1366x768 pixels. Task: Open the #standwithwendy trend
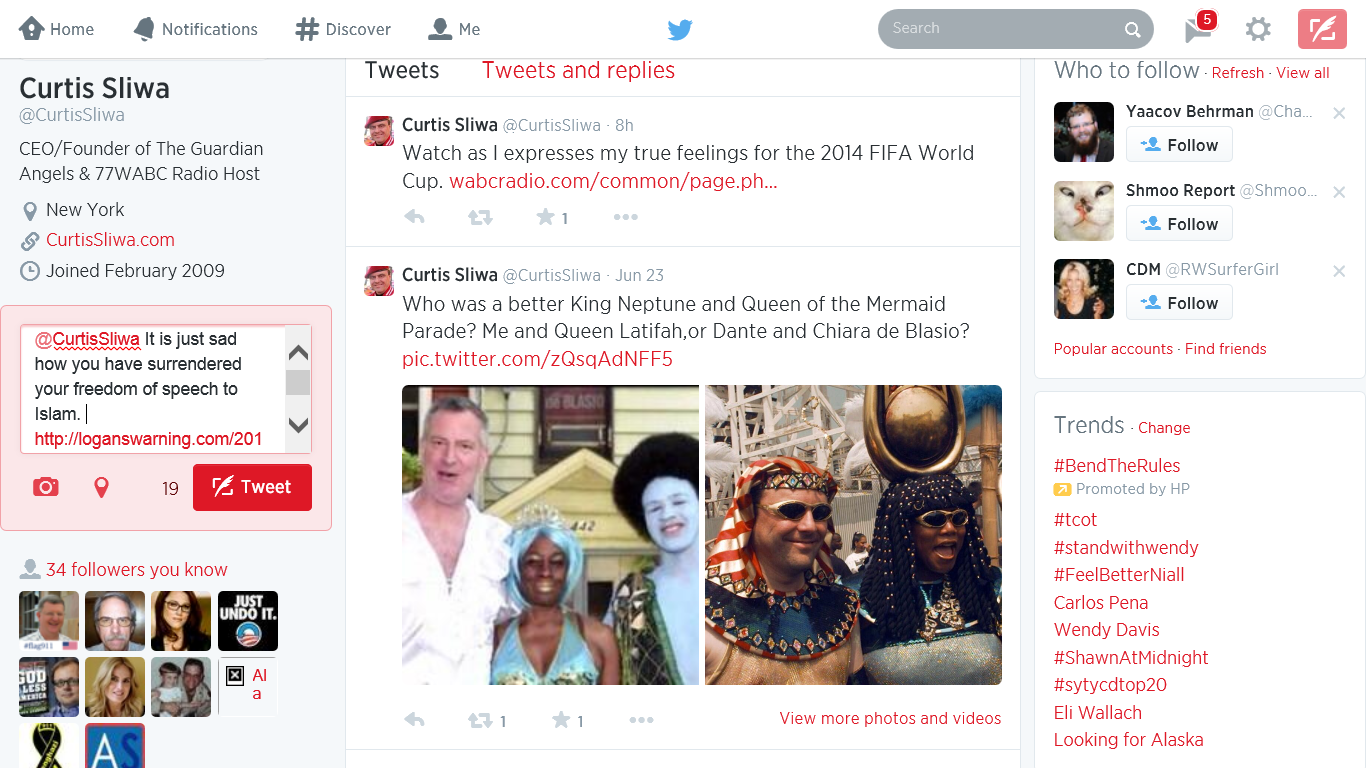[1126, 548]
